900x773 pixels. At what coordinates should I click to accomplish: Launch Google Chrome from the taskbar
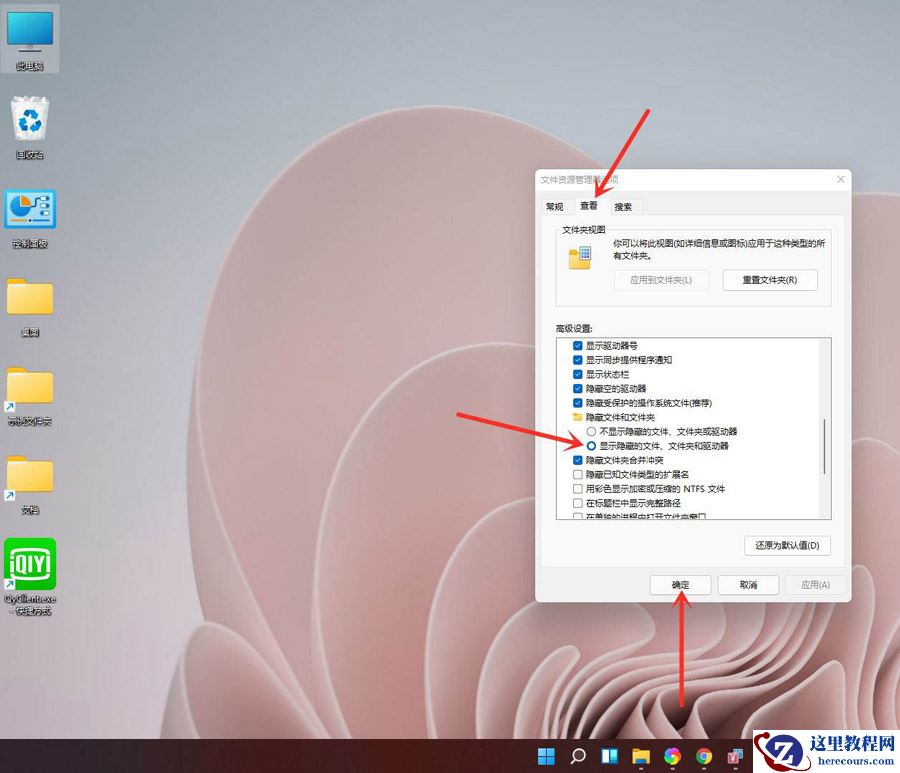point(703,756)
